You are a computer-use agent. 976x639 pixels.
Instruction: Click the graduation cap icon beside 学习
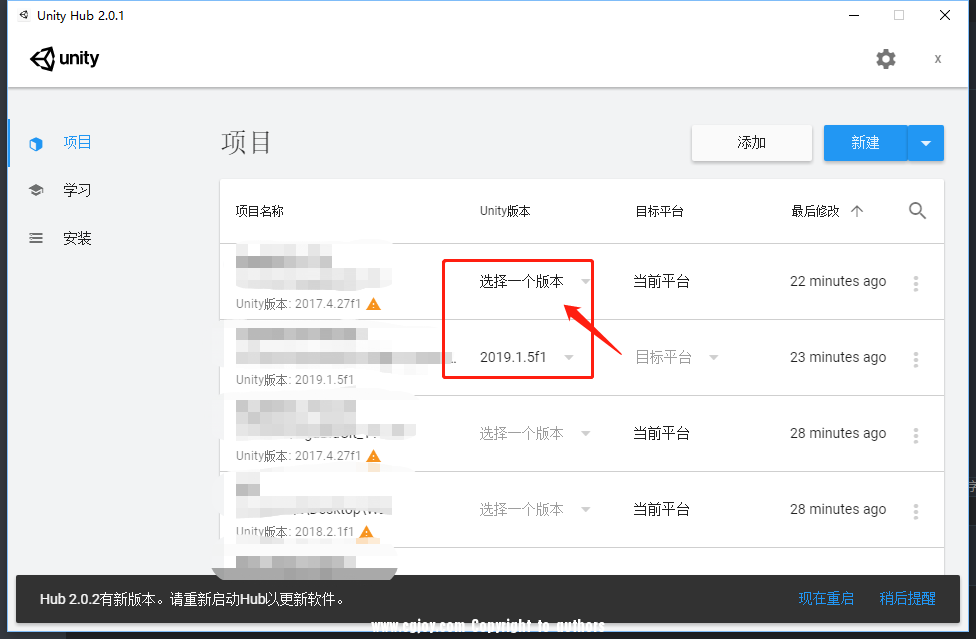tap(36, 190)
